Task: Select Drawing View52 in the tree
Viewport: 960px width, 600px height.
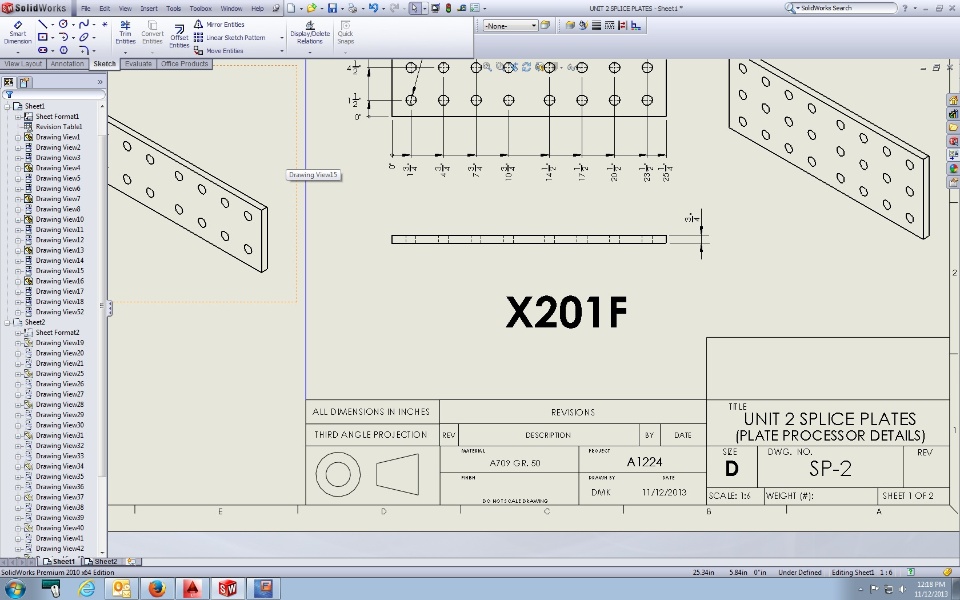Action: (x=59, y=312)
